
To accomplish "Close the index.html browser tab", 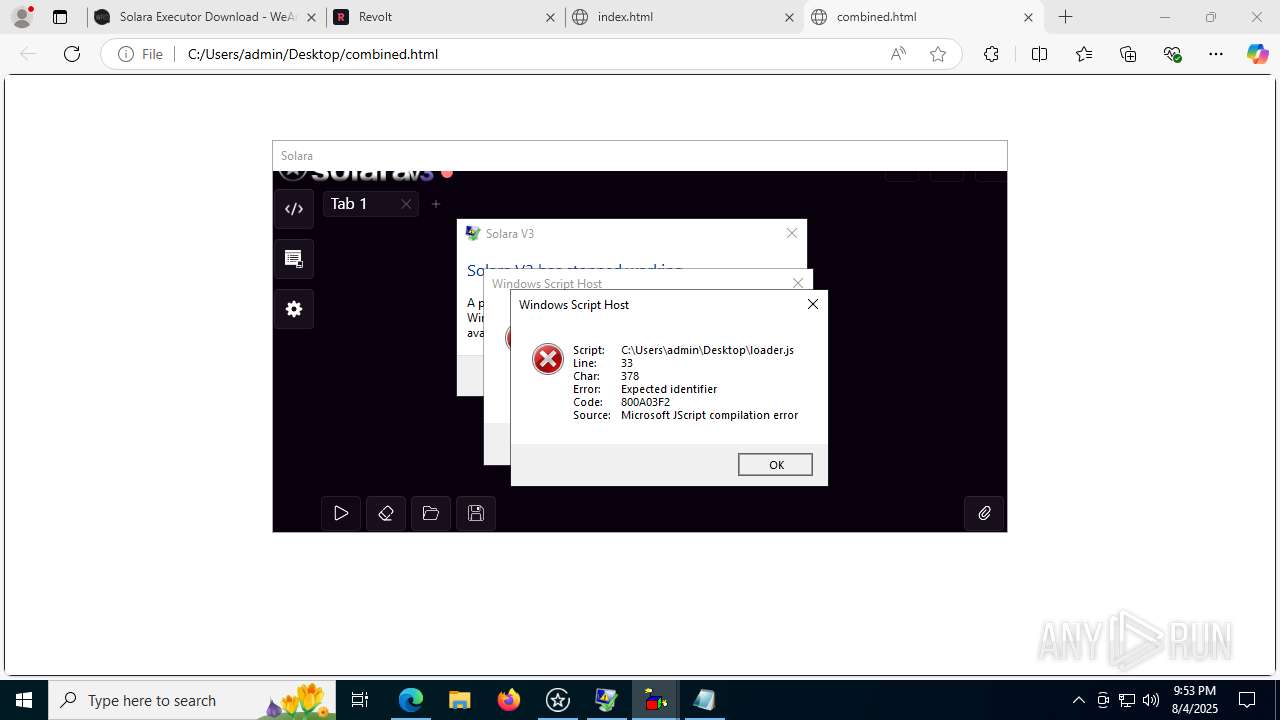I will pyautogui.click(x=789, y=17).
